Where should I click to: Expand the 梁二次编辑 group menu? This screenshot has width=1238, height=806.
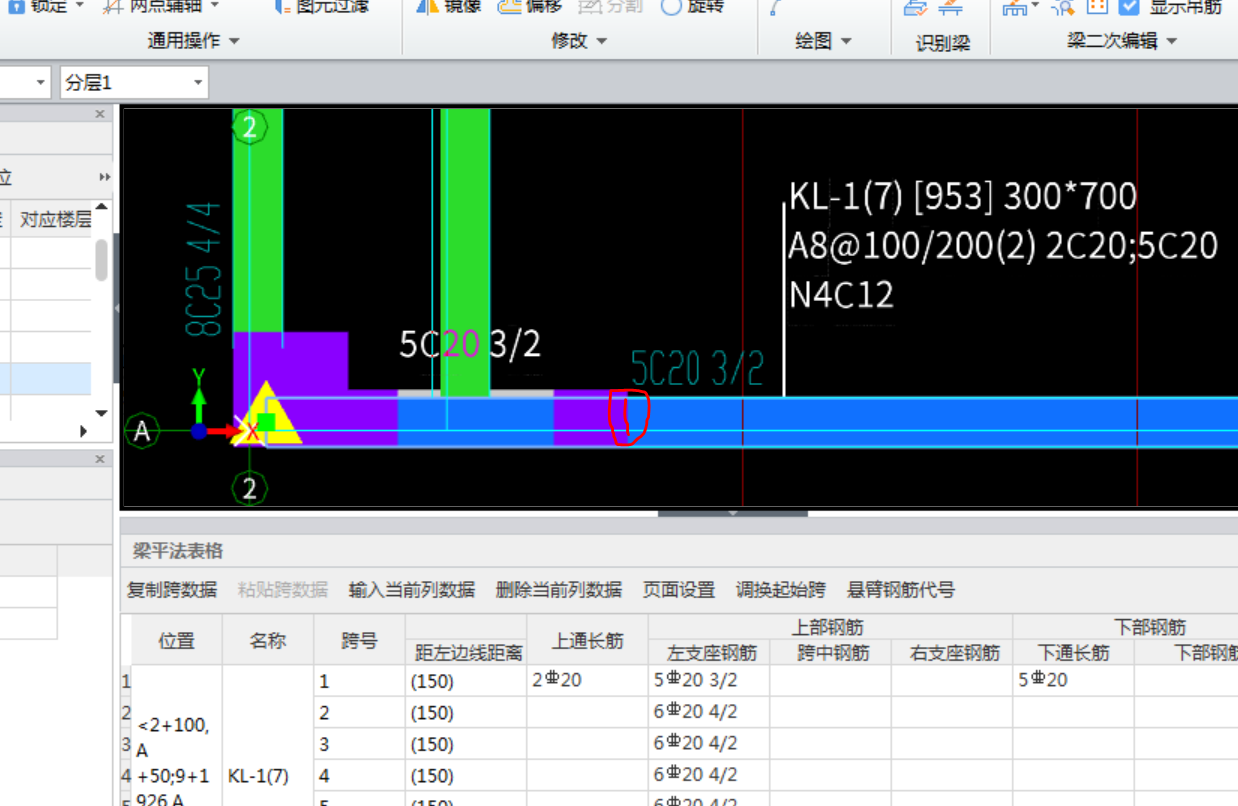(x=1122, y=41)
